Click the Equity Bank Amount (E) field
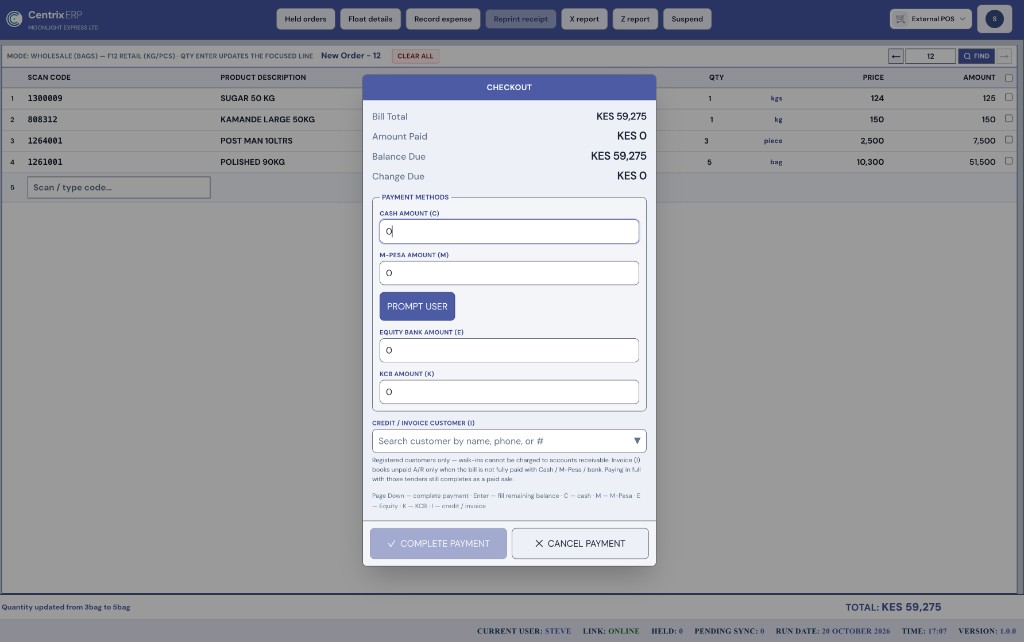Screen dimensions: 1024x642 [x=509, y=350]
